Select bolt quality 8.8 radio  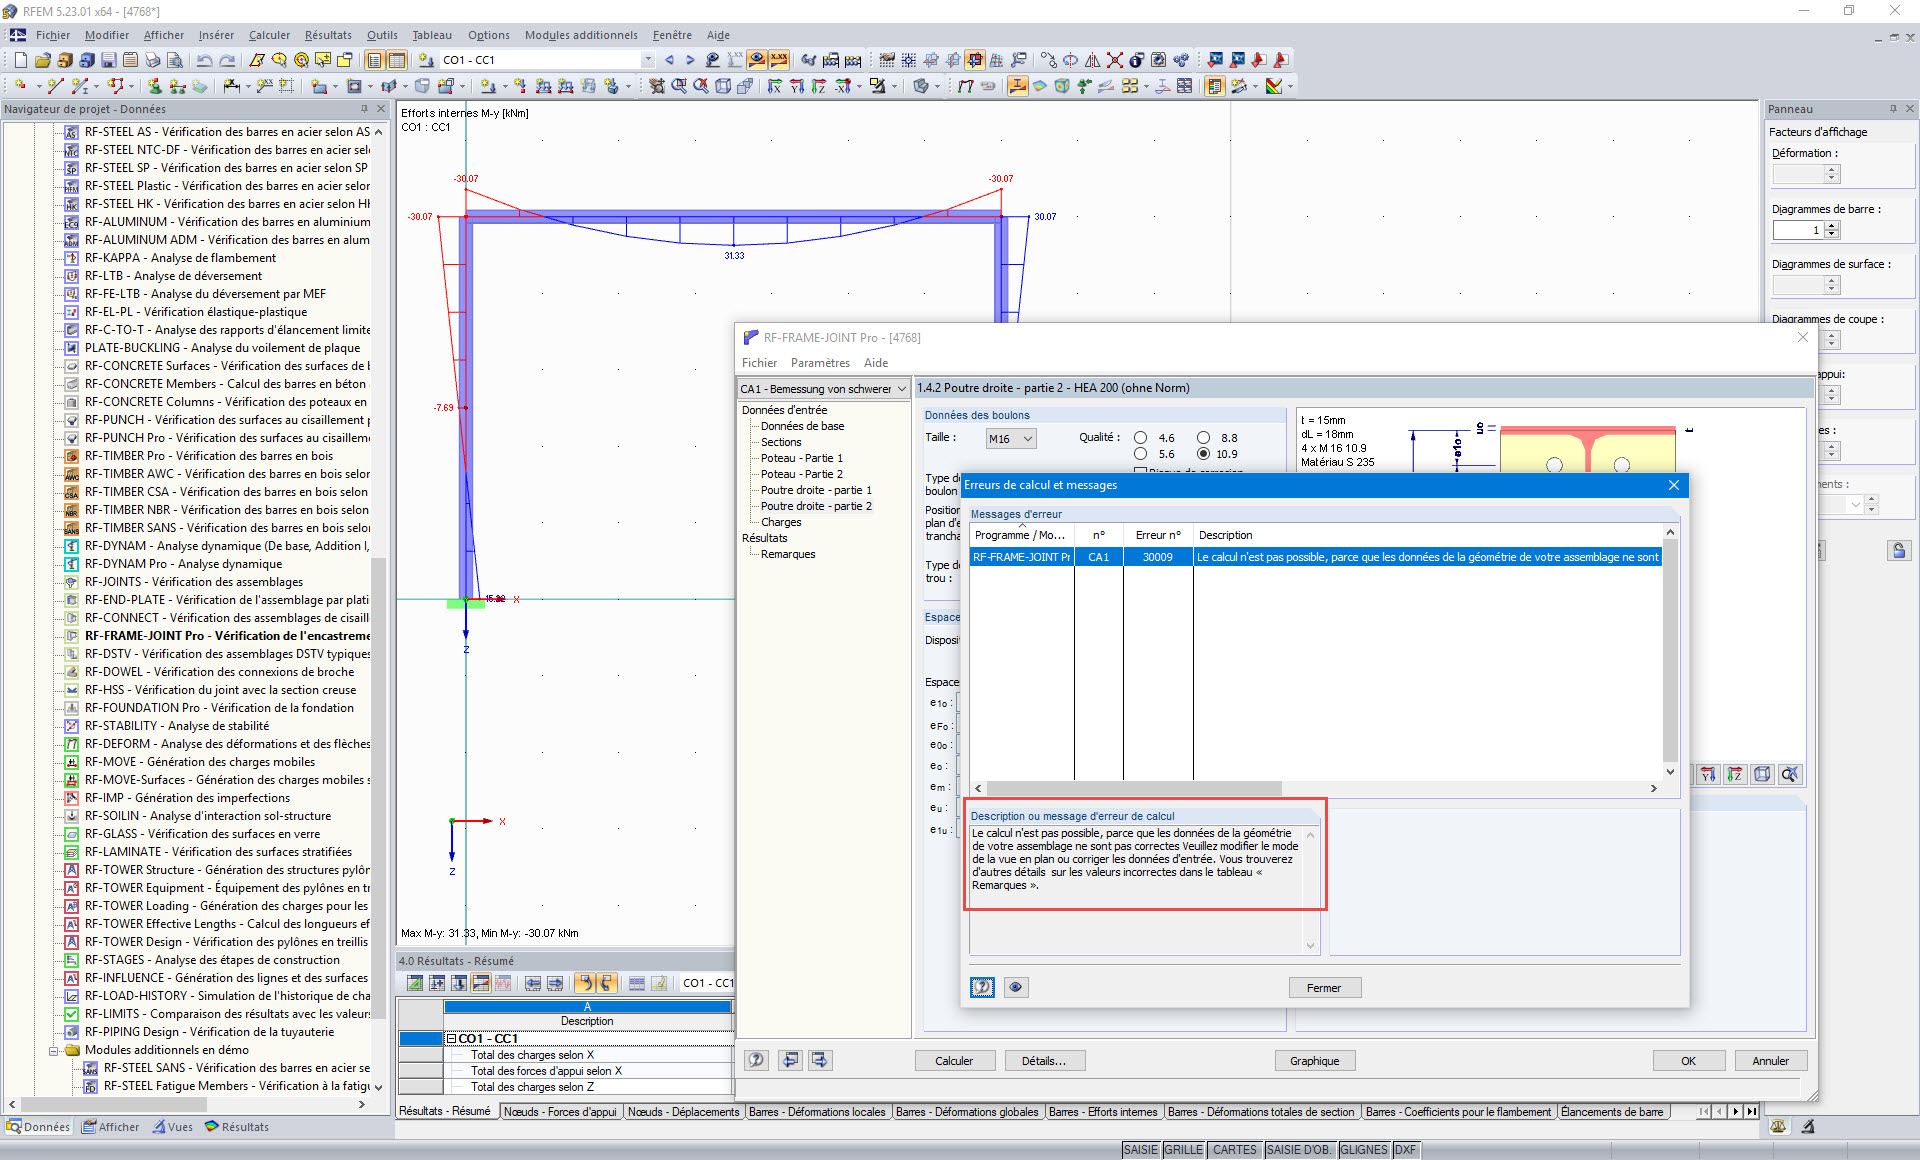pyautogui.click(x=1203, y=438)
